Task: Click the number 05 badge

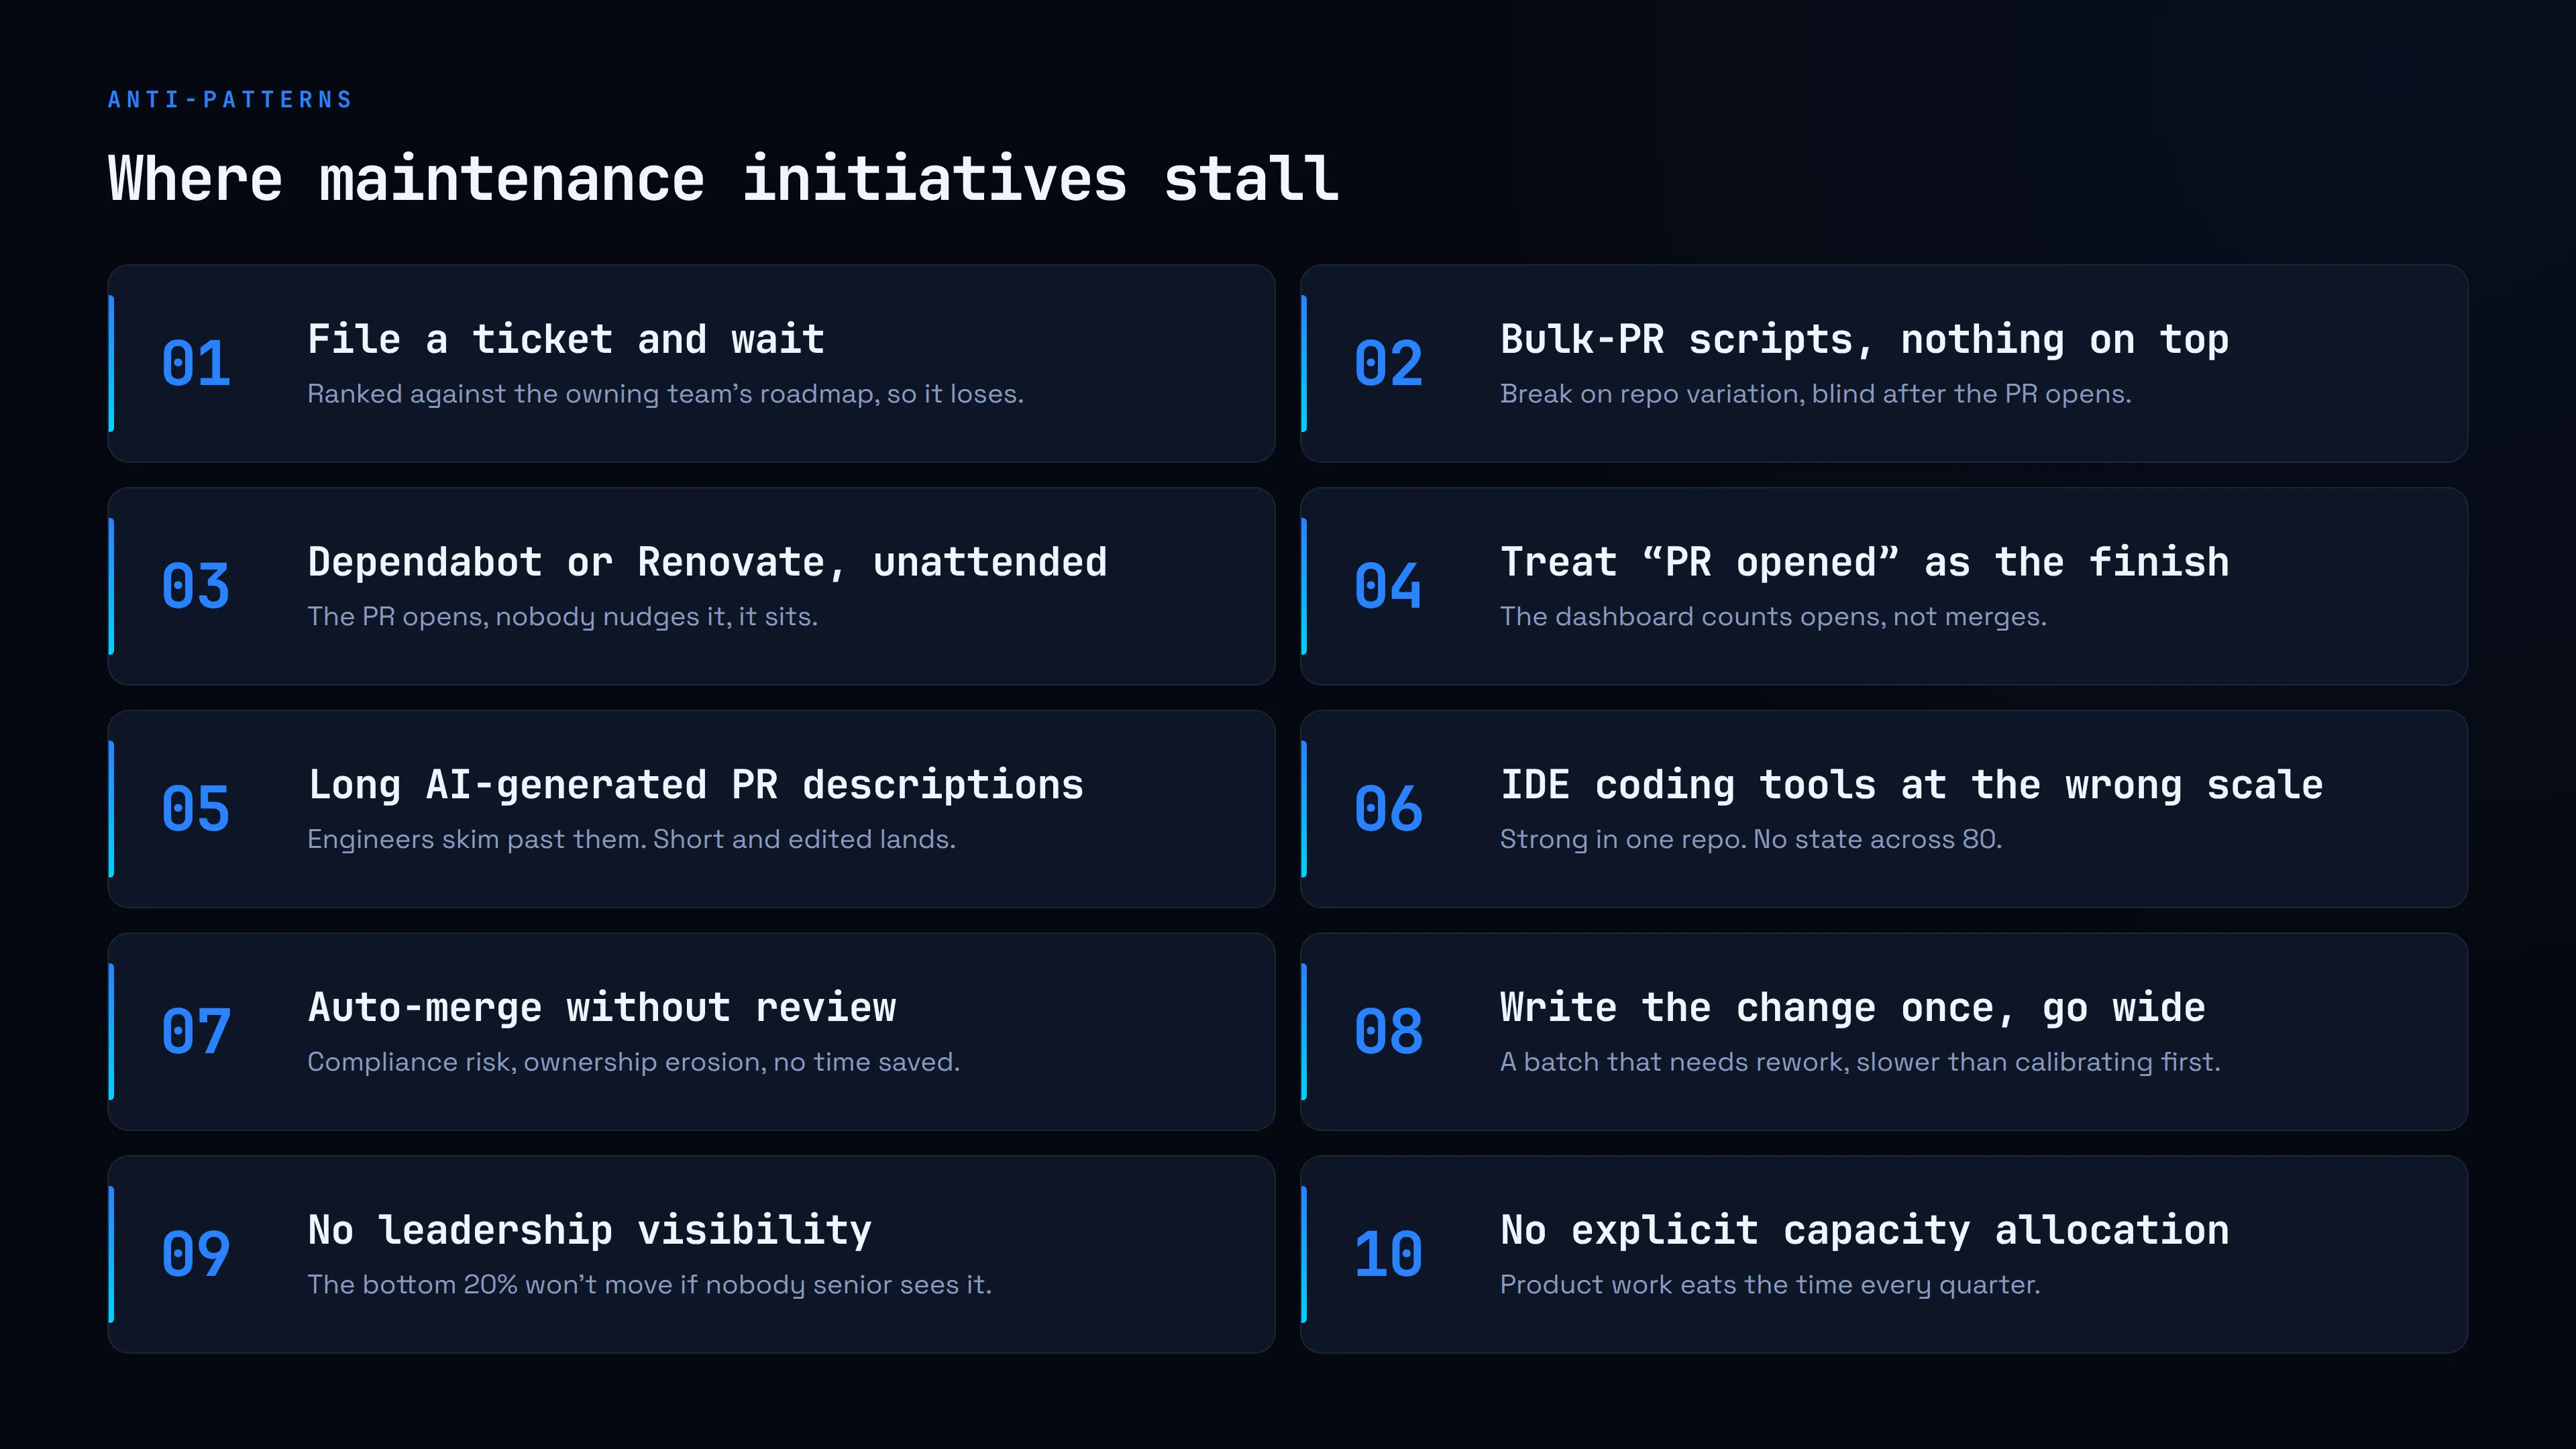Action: pyautogui.click(x=196, y=809)
